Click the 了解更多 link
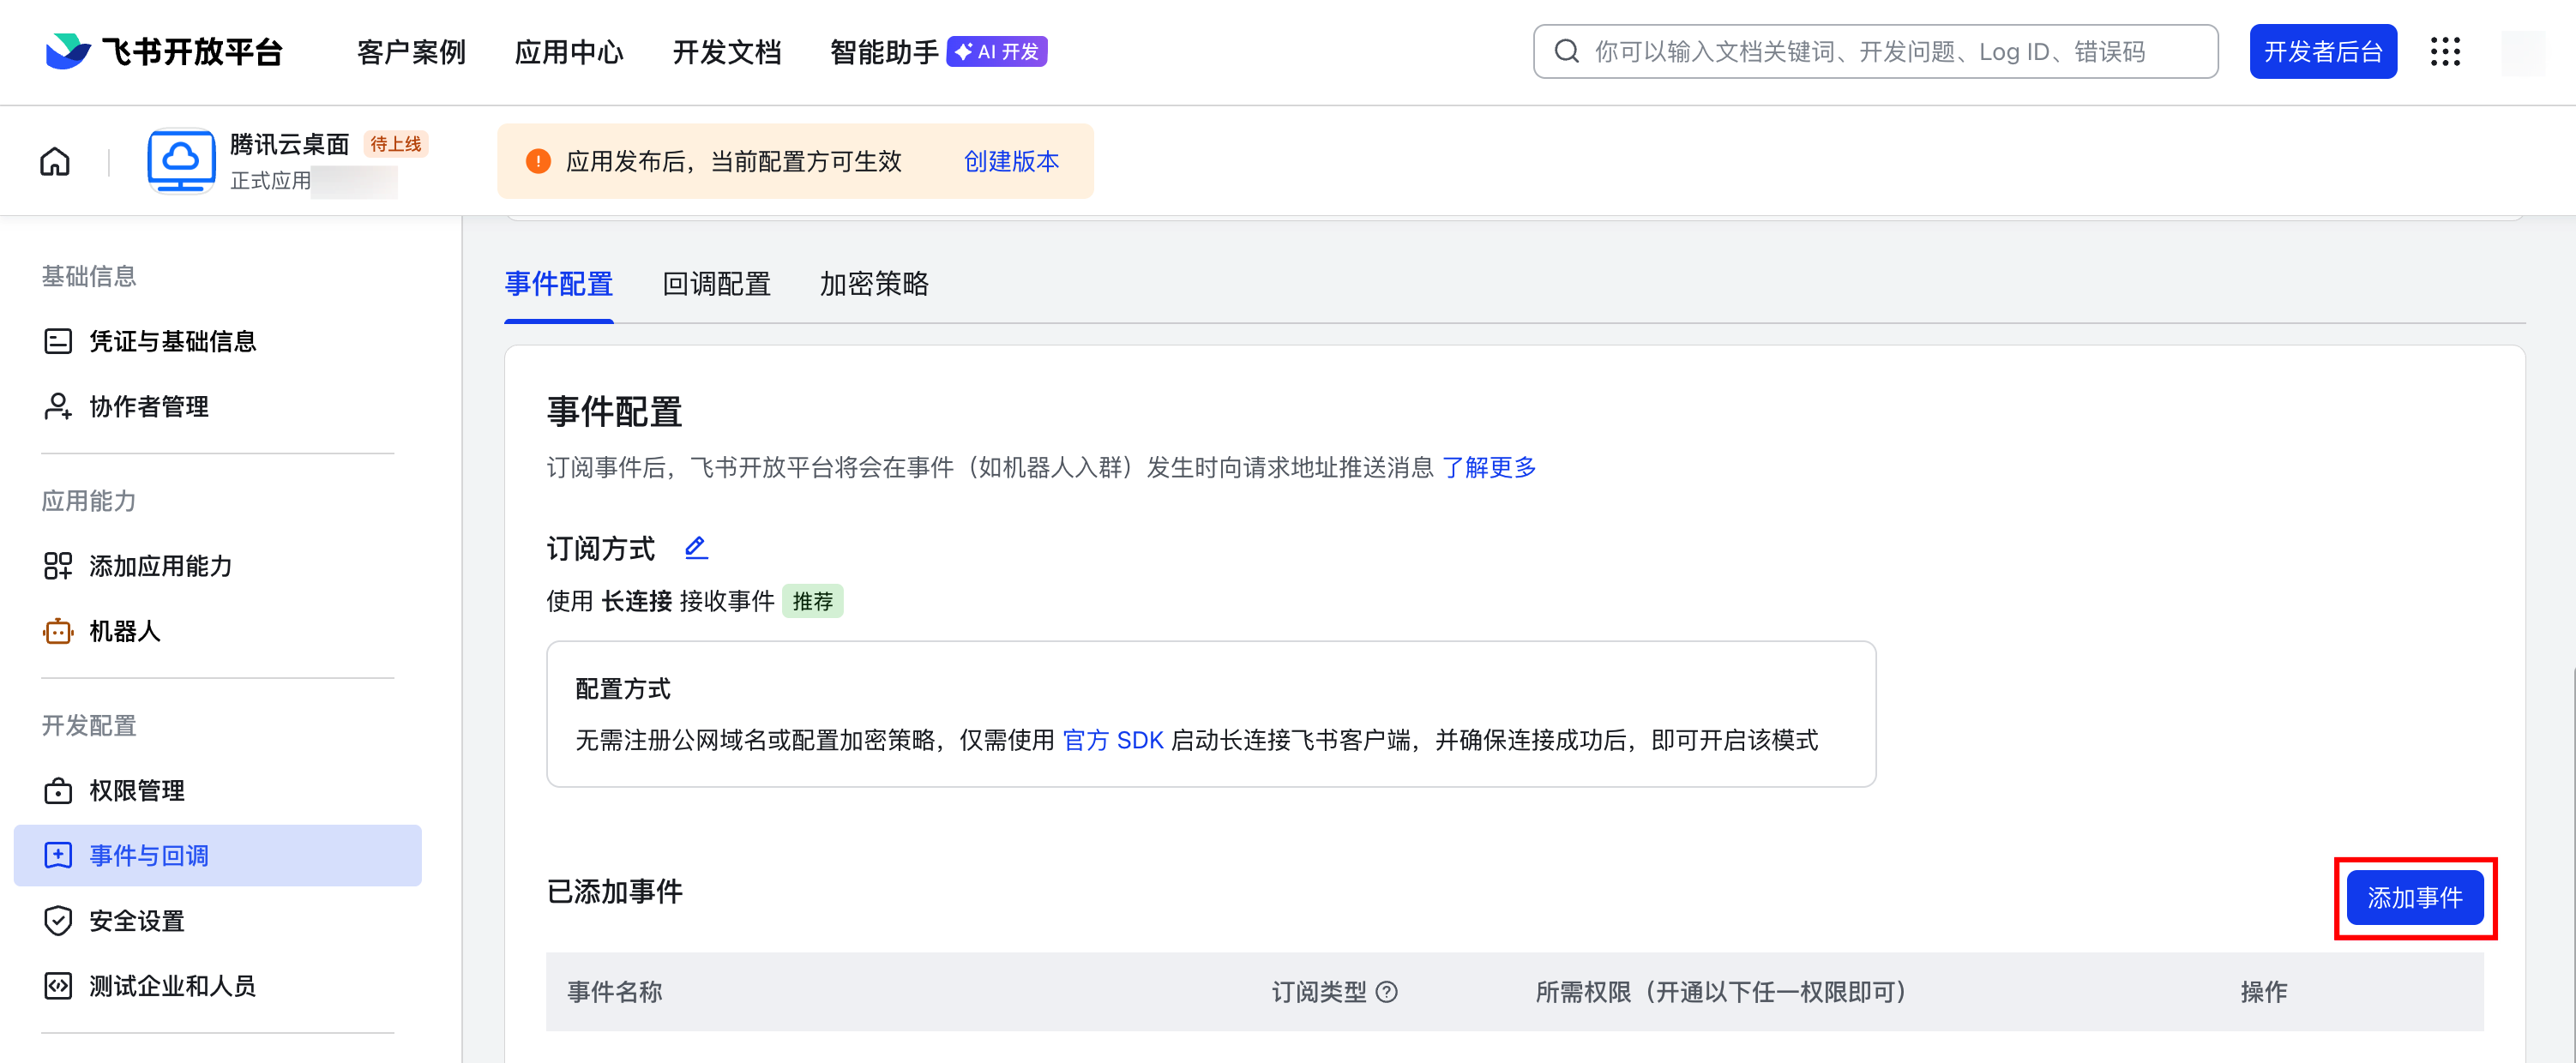Image resolution: width=2576 pixels, height=1063 pixels. click(1488, 467)
